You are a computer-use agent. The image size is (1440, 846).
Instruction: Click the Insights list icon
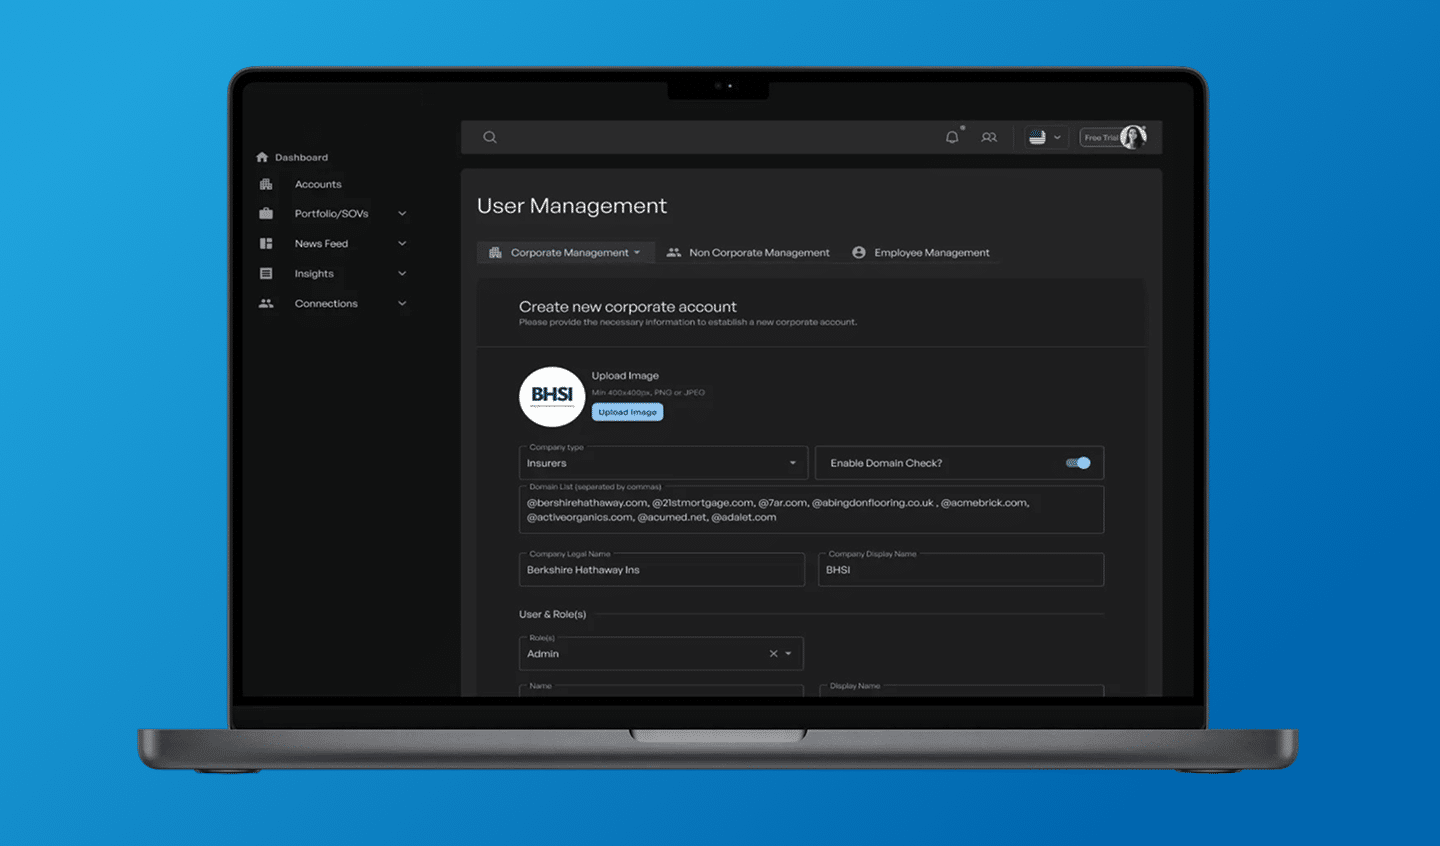266,273
